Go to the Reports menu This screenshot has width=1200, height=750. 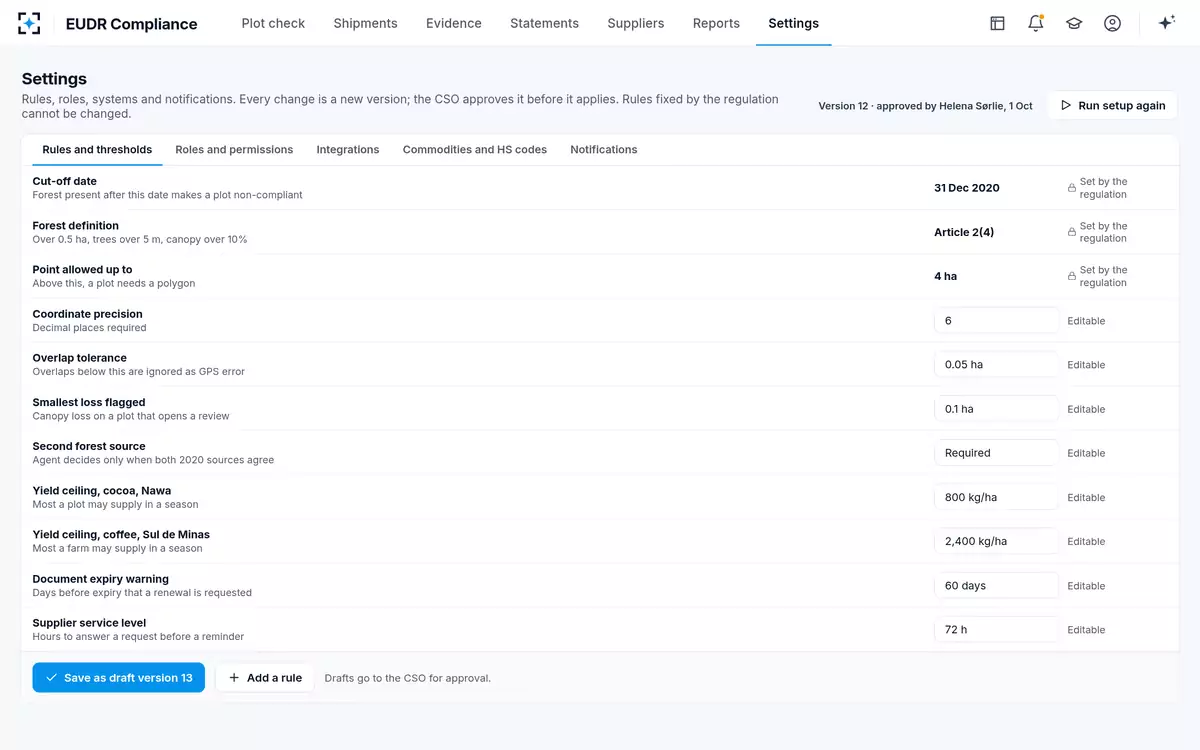(716, 23)
